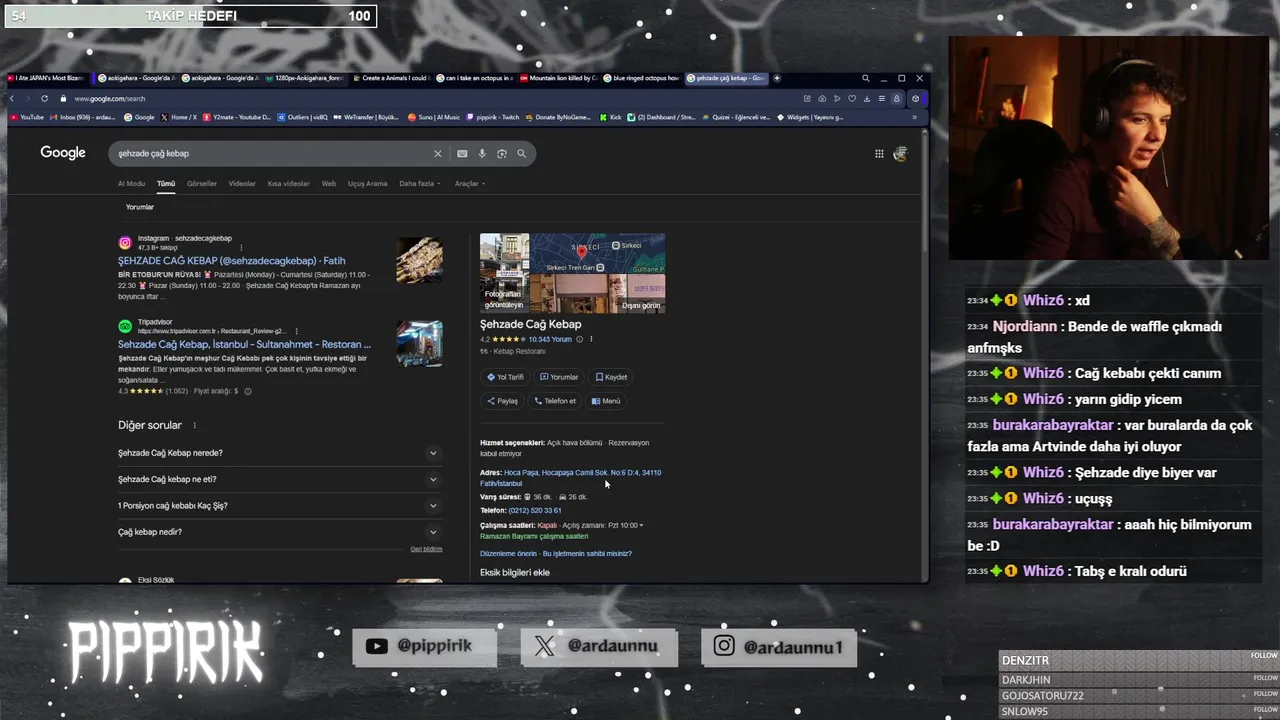
Task: Open the Tripadvisor result options menu
Action: coord(296,331)
